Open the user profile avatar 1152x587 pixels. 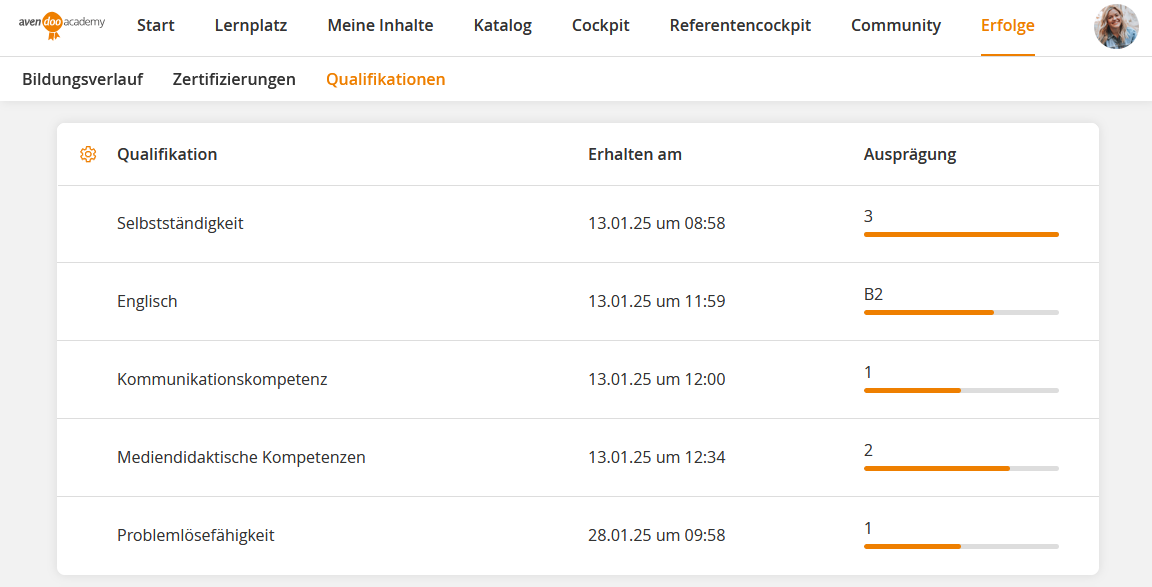click(x=1116, y=27)
